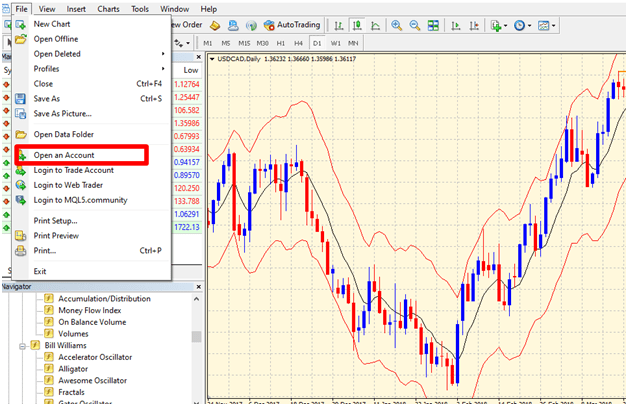Image resolution: width=630 pixels, height=409 pixels.
Task: Select the M15 timeframe
Action: (244, 43)
